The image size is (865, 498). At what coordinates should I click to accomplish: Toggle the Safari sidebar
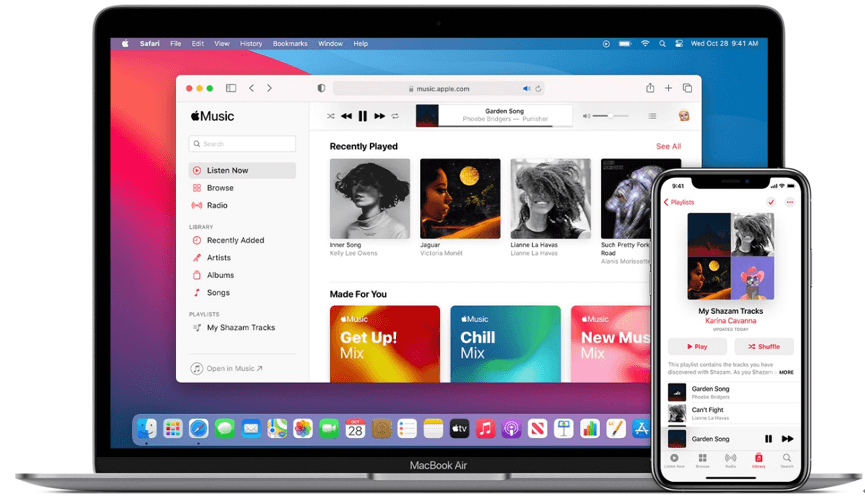[231, 88]
